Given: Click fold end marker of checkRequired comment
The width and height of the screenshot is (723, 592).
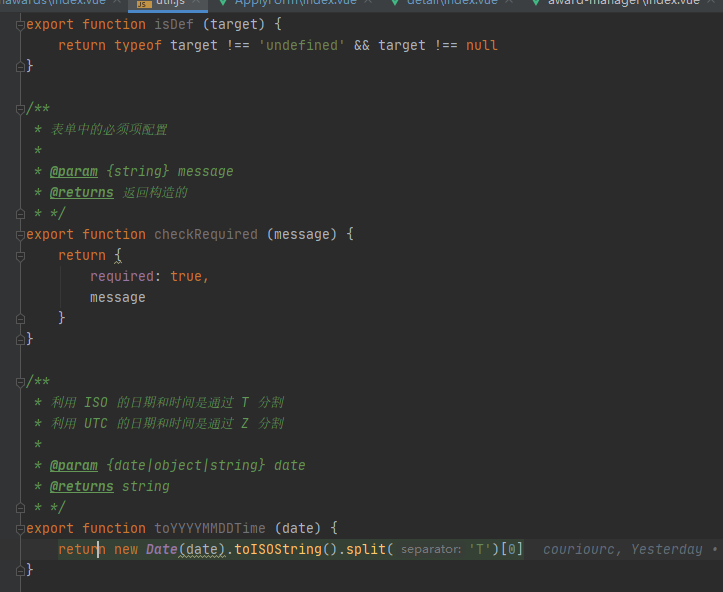Looking at the screenshot, I should click(20, 213).
